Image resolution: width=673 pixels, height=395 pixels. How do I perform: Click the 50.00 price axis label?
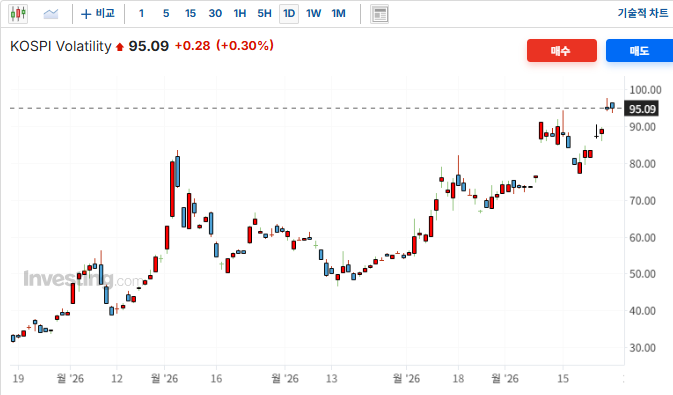(642, 274)
